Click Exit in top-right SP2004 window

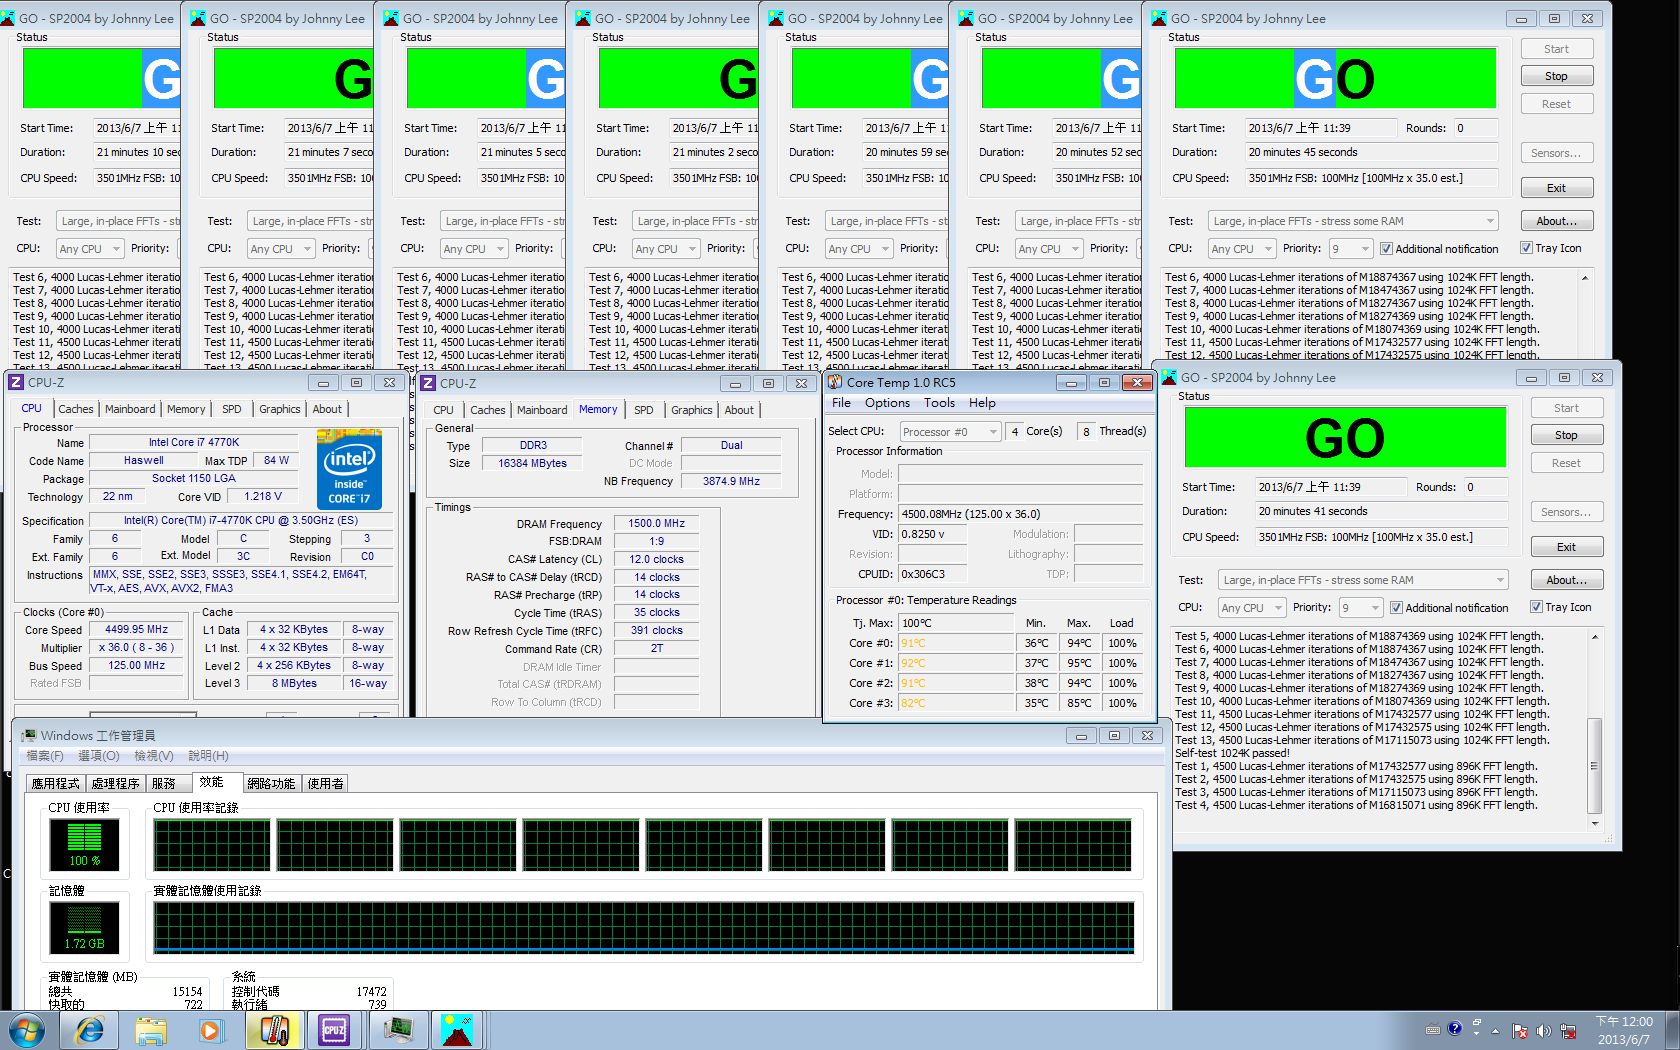(1556, 188)
